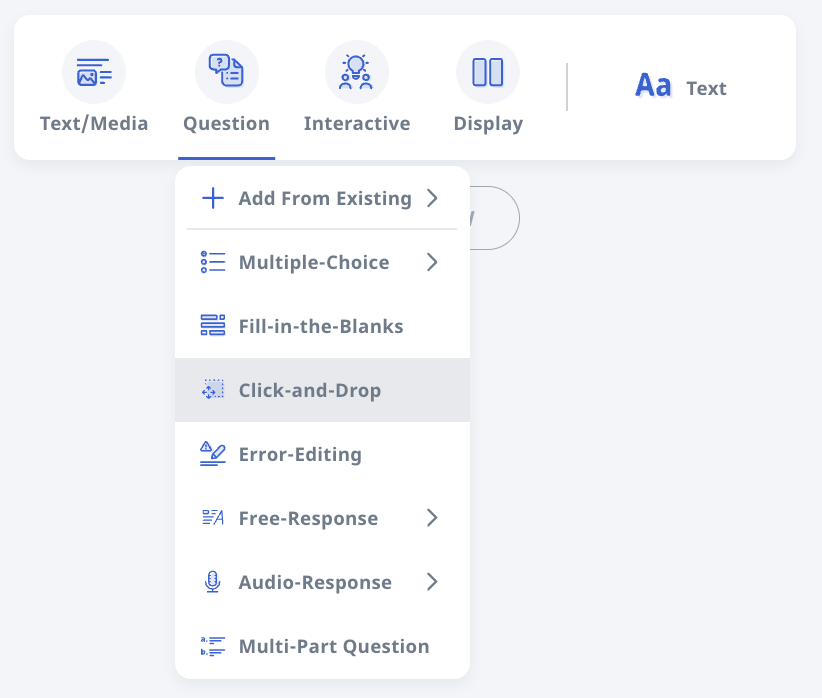Expand the Audio-Response submenu chevron
This screenshot has width=822, height=698.
pos(432,582)
